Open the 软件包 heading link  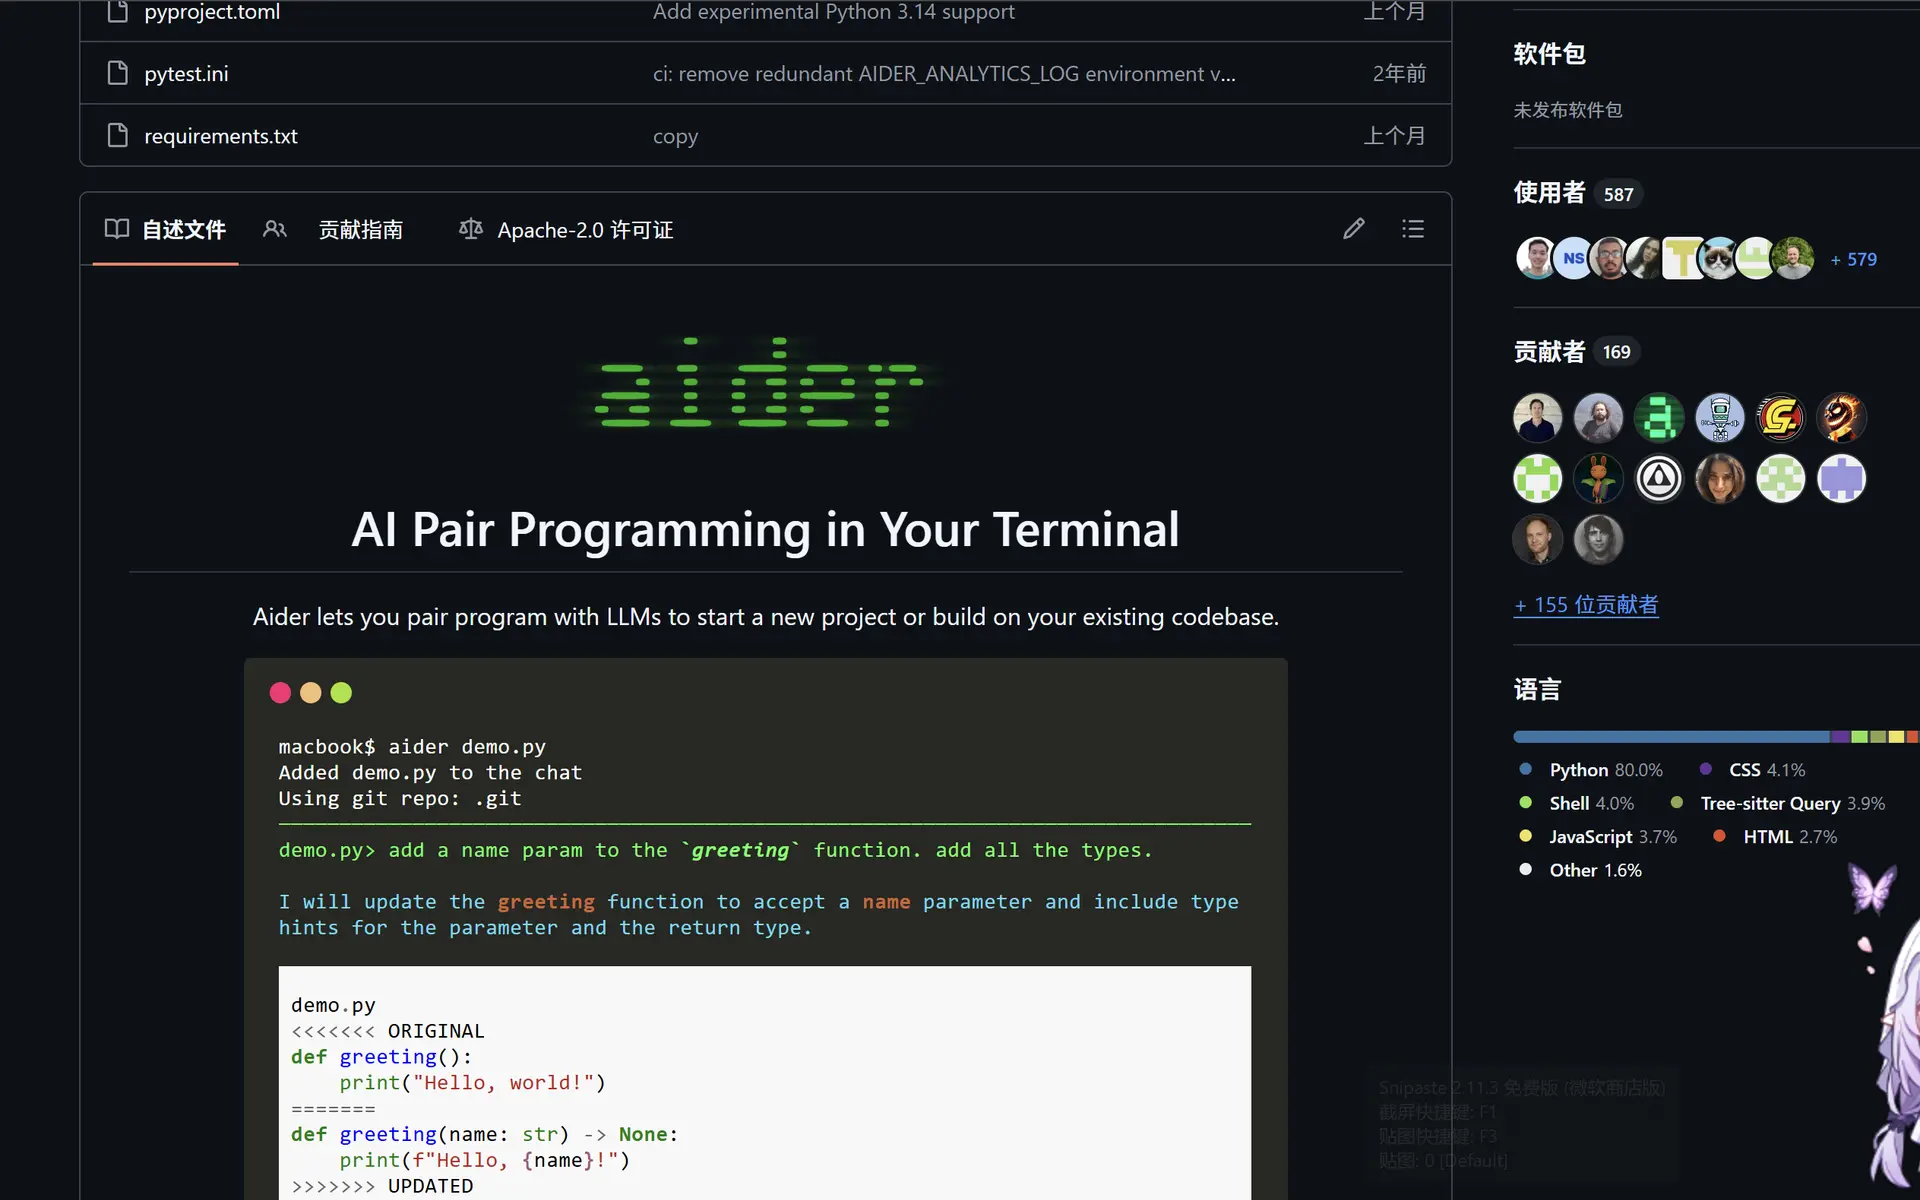1549,54
